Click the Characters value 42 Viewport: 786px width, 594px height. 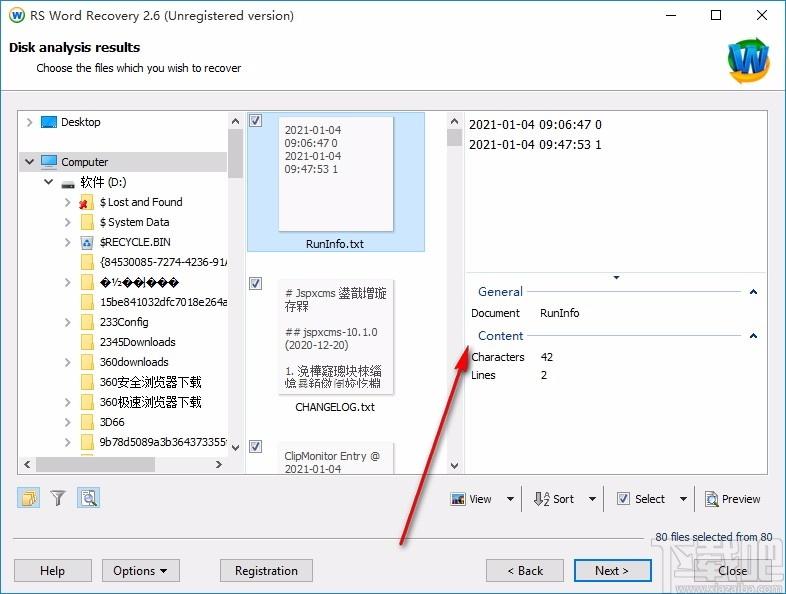tap(546, 357)
